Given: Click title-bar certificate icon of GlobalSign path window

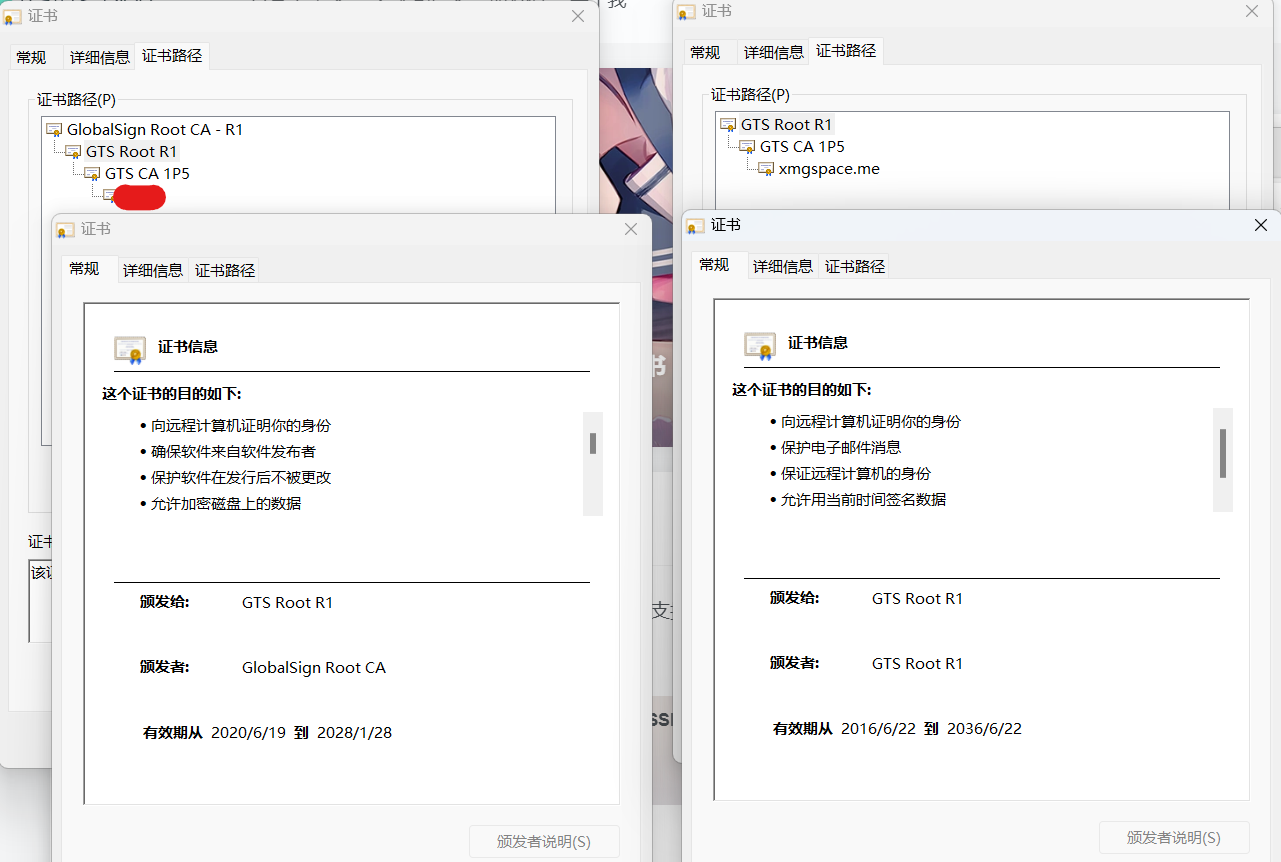Looking at the screenshot, I should coord(13,17).
